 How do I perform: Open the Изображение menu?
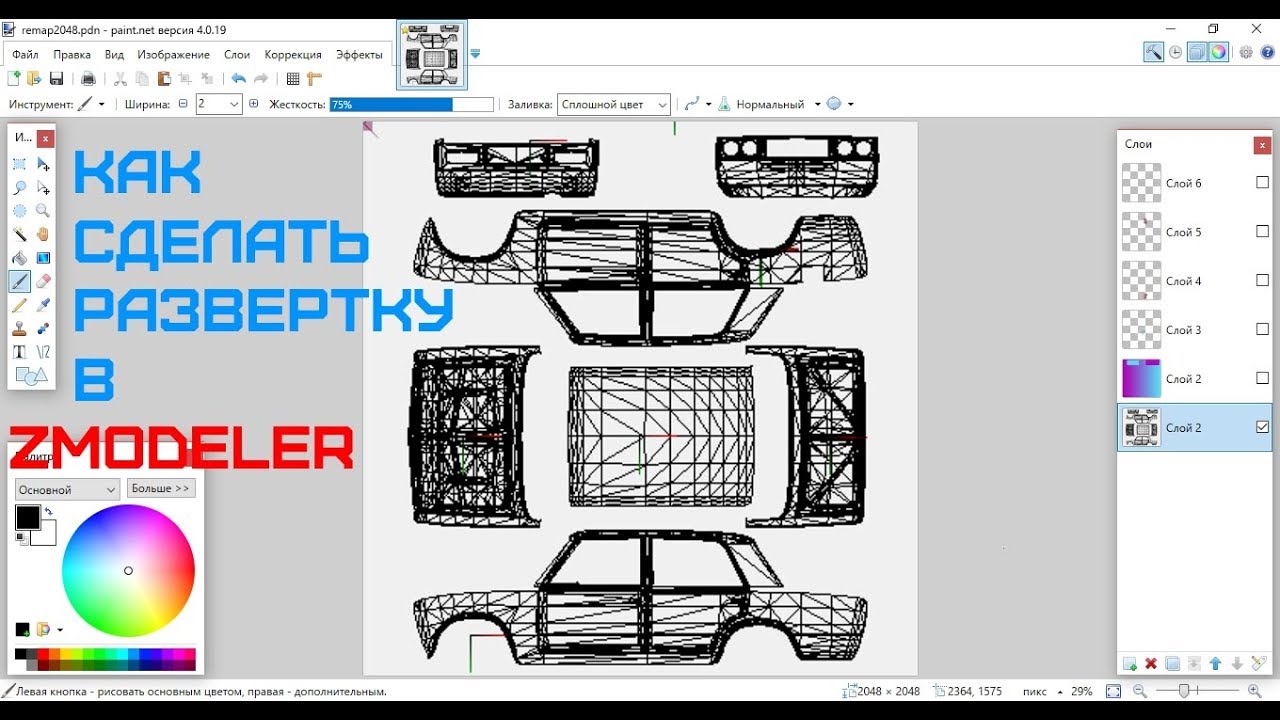[x=174, y=55]
